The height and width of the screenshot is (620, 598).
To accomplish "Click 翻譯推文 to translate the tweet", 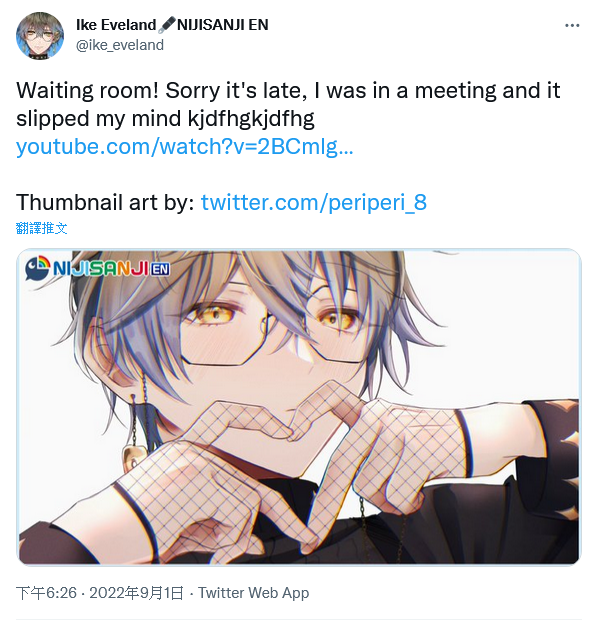I will 42,228.
